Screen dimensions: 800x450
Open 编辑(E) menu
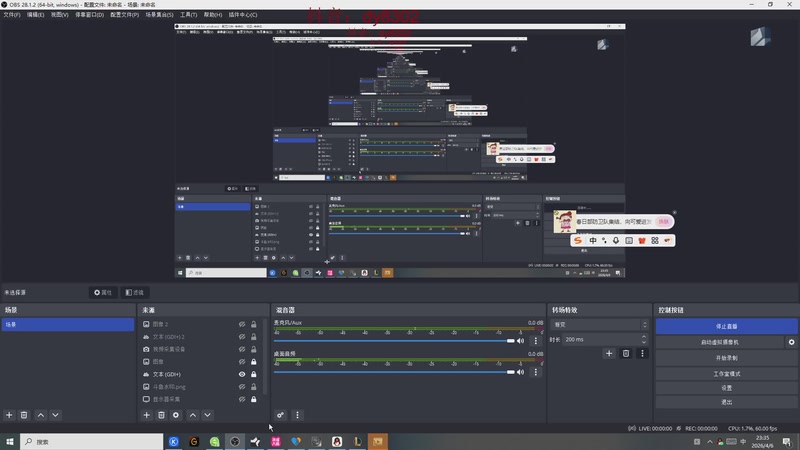(x=35, y=15)
